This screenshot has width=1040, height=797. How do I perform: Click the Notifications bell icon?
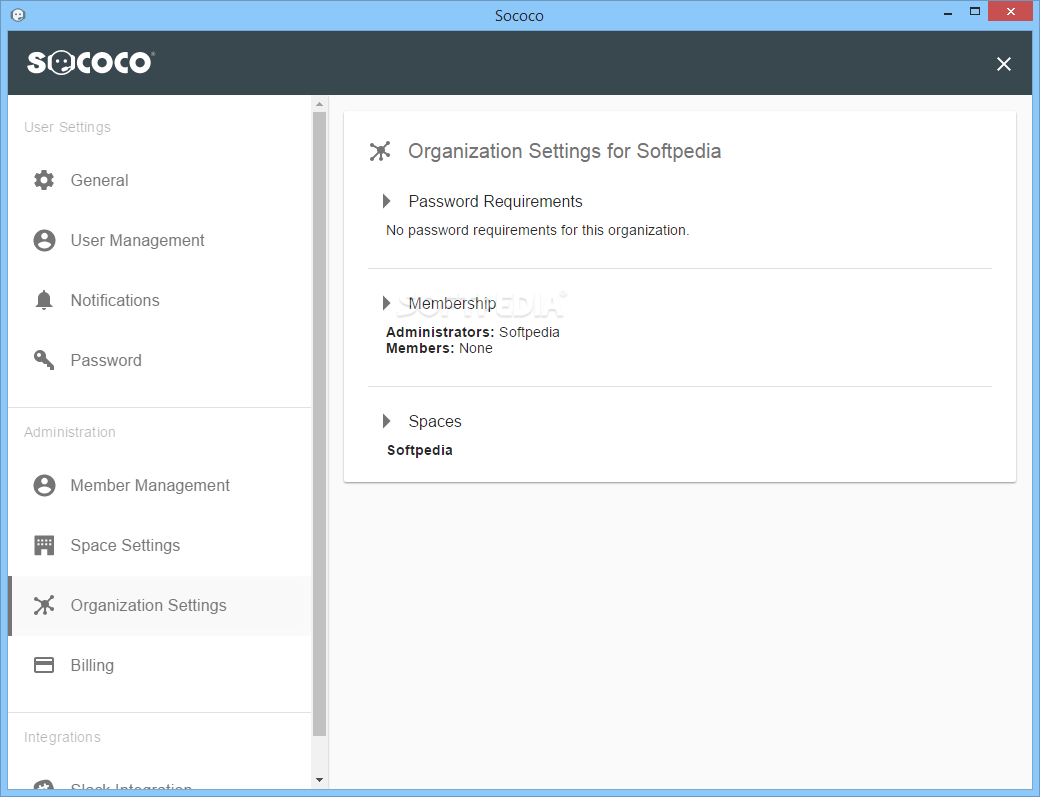click(x=44, y=300)
